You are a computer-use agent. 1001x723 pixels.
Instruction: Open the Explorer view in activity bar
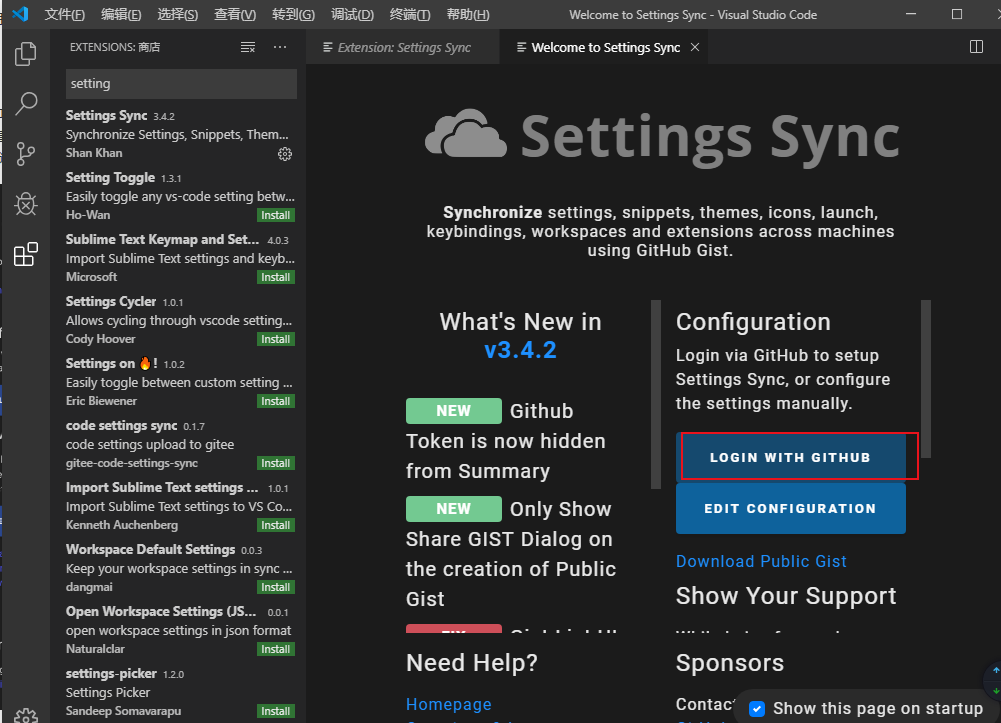(26, 54)
